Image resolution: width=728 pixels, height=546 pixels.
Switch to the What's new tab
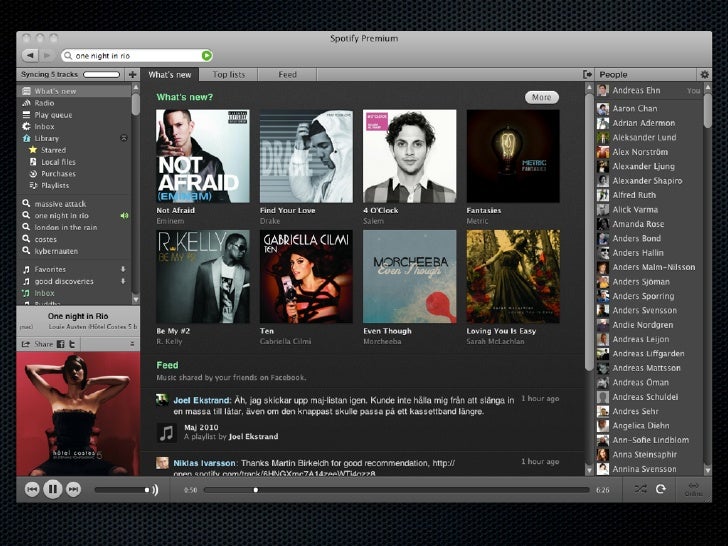(170, 74)
